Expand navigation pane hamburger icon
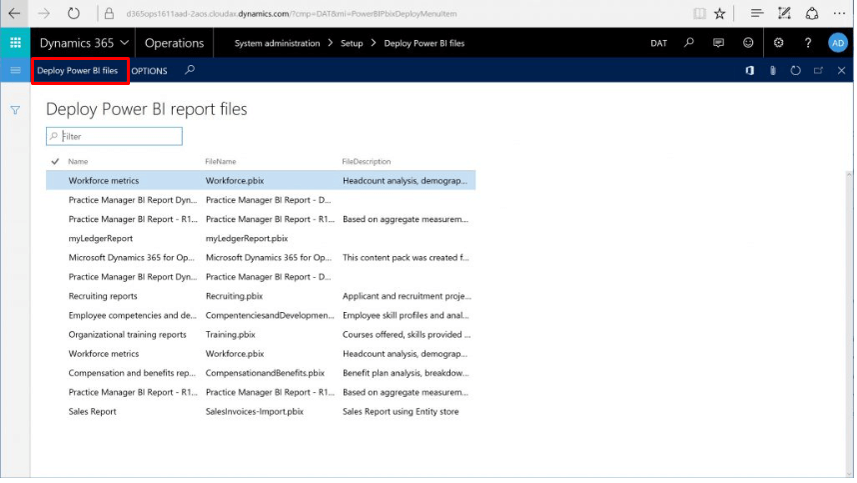This screenshot has height=483, width=857. tap(15, 70)
